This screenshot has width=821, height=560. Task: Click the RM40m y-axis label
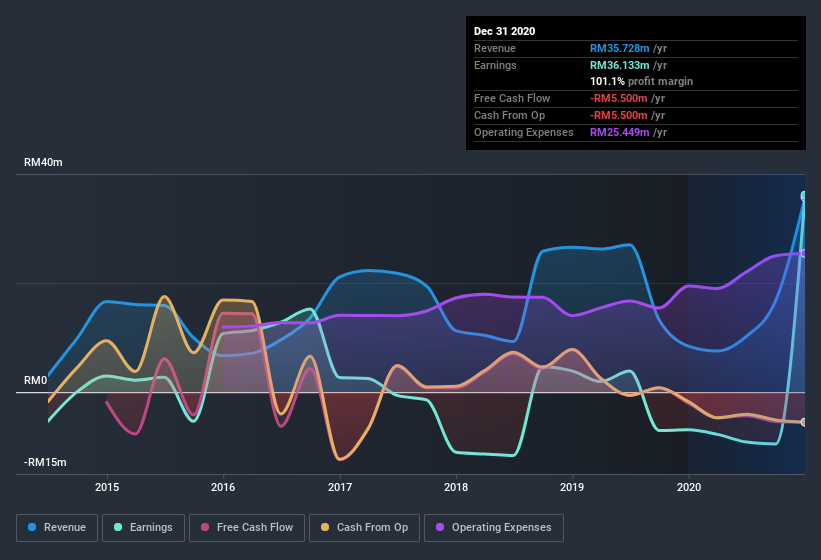pyautogui.click(x=43, y=162)
